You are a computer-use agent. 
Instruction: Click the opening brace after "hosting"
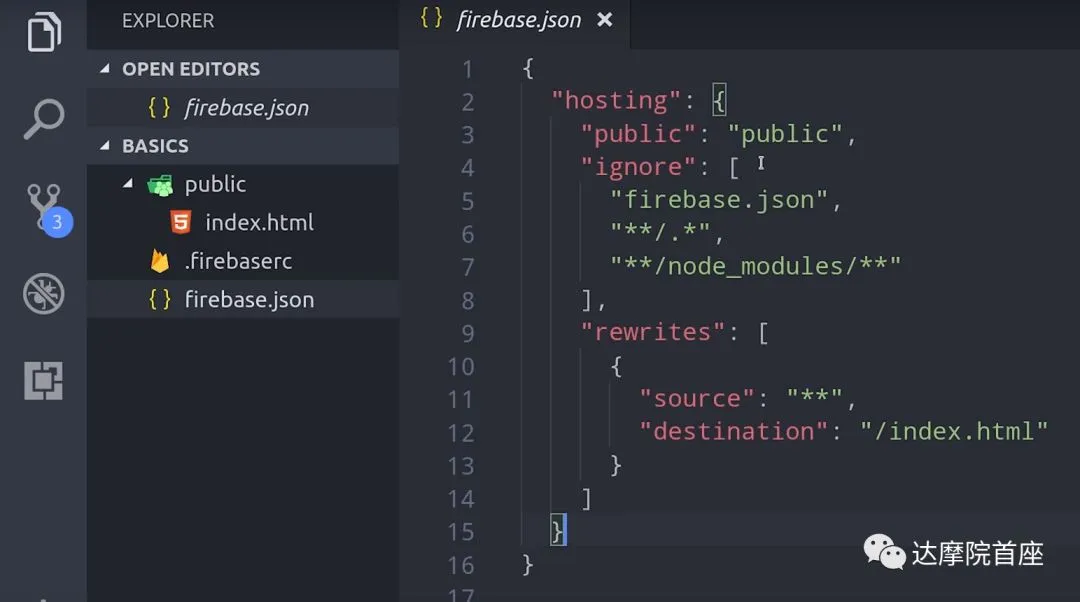coord(719,101)
